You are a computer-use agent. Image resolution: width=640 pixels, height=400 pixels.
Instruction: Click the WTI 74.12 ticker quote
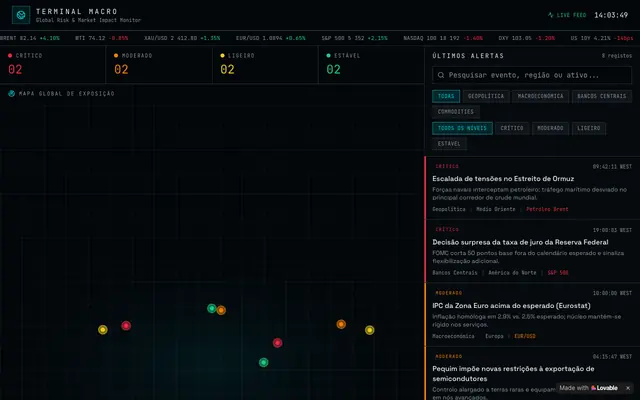102,38
